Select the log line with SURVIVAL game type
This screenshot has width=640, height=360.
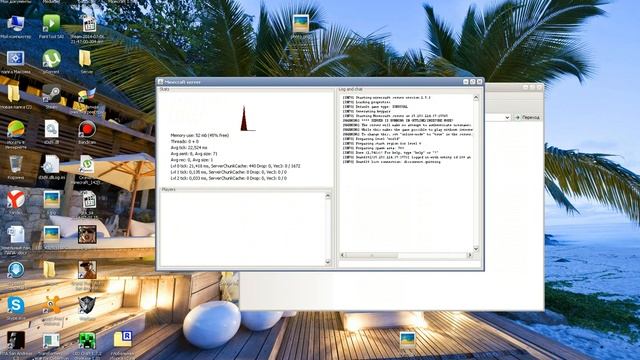click(375, 107)
